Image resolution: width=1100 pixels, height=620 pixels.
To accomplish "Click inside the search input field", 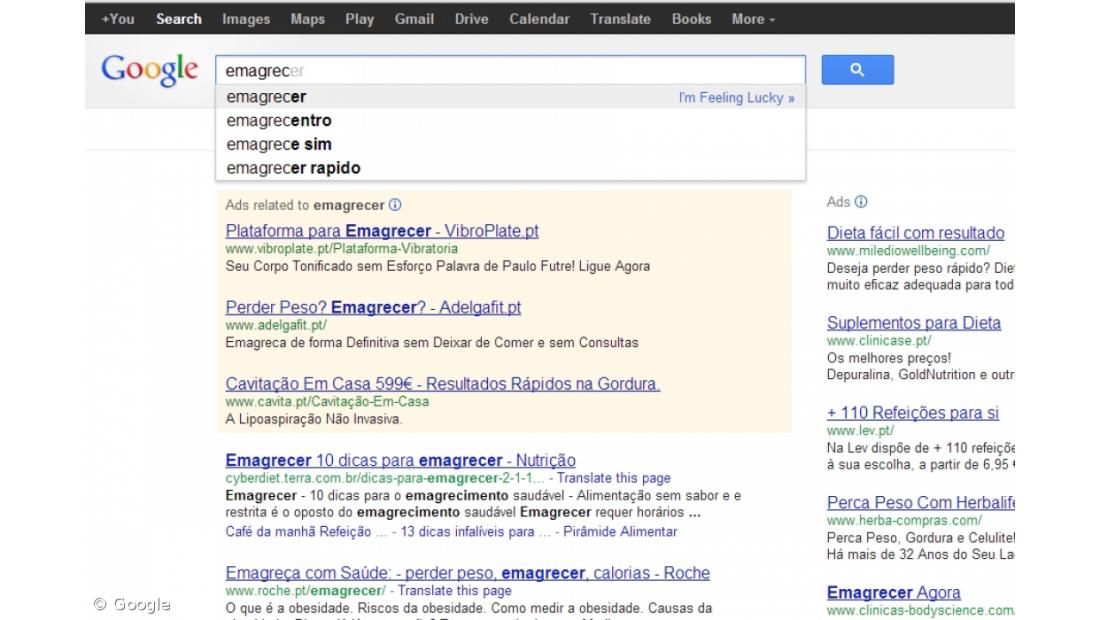I will click(500, 69).
